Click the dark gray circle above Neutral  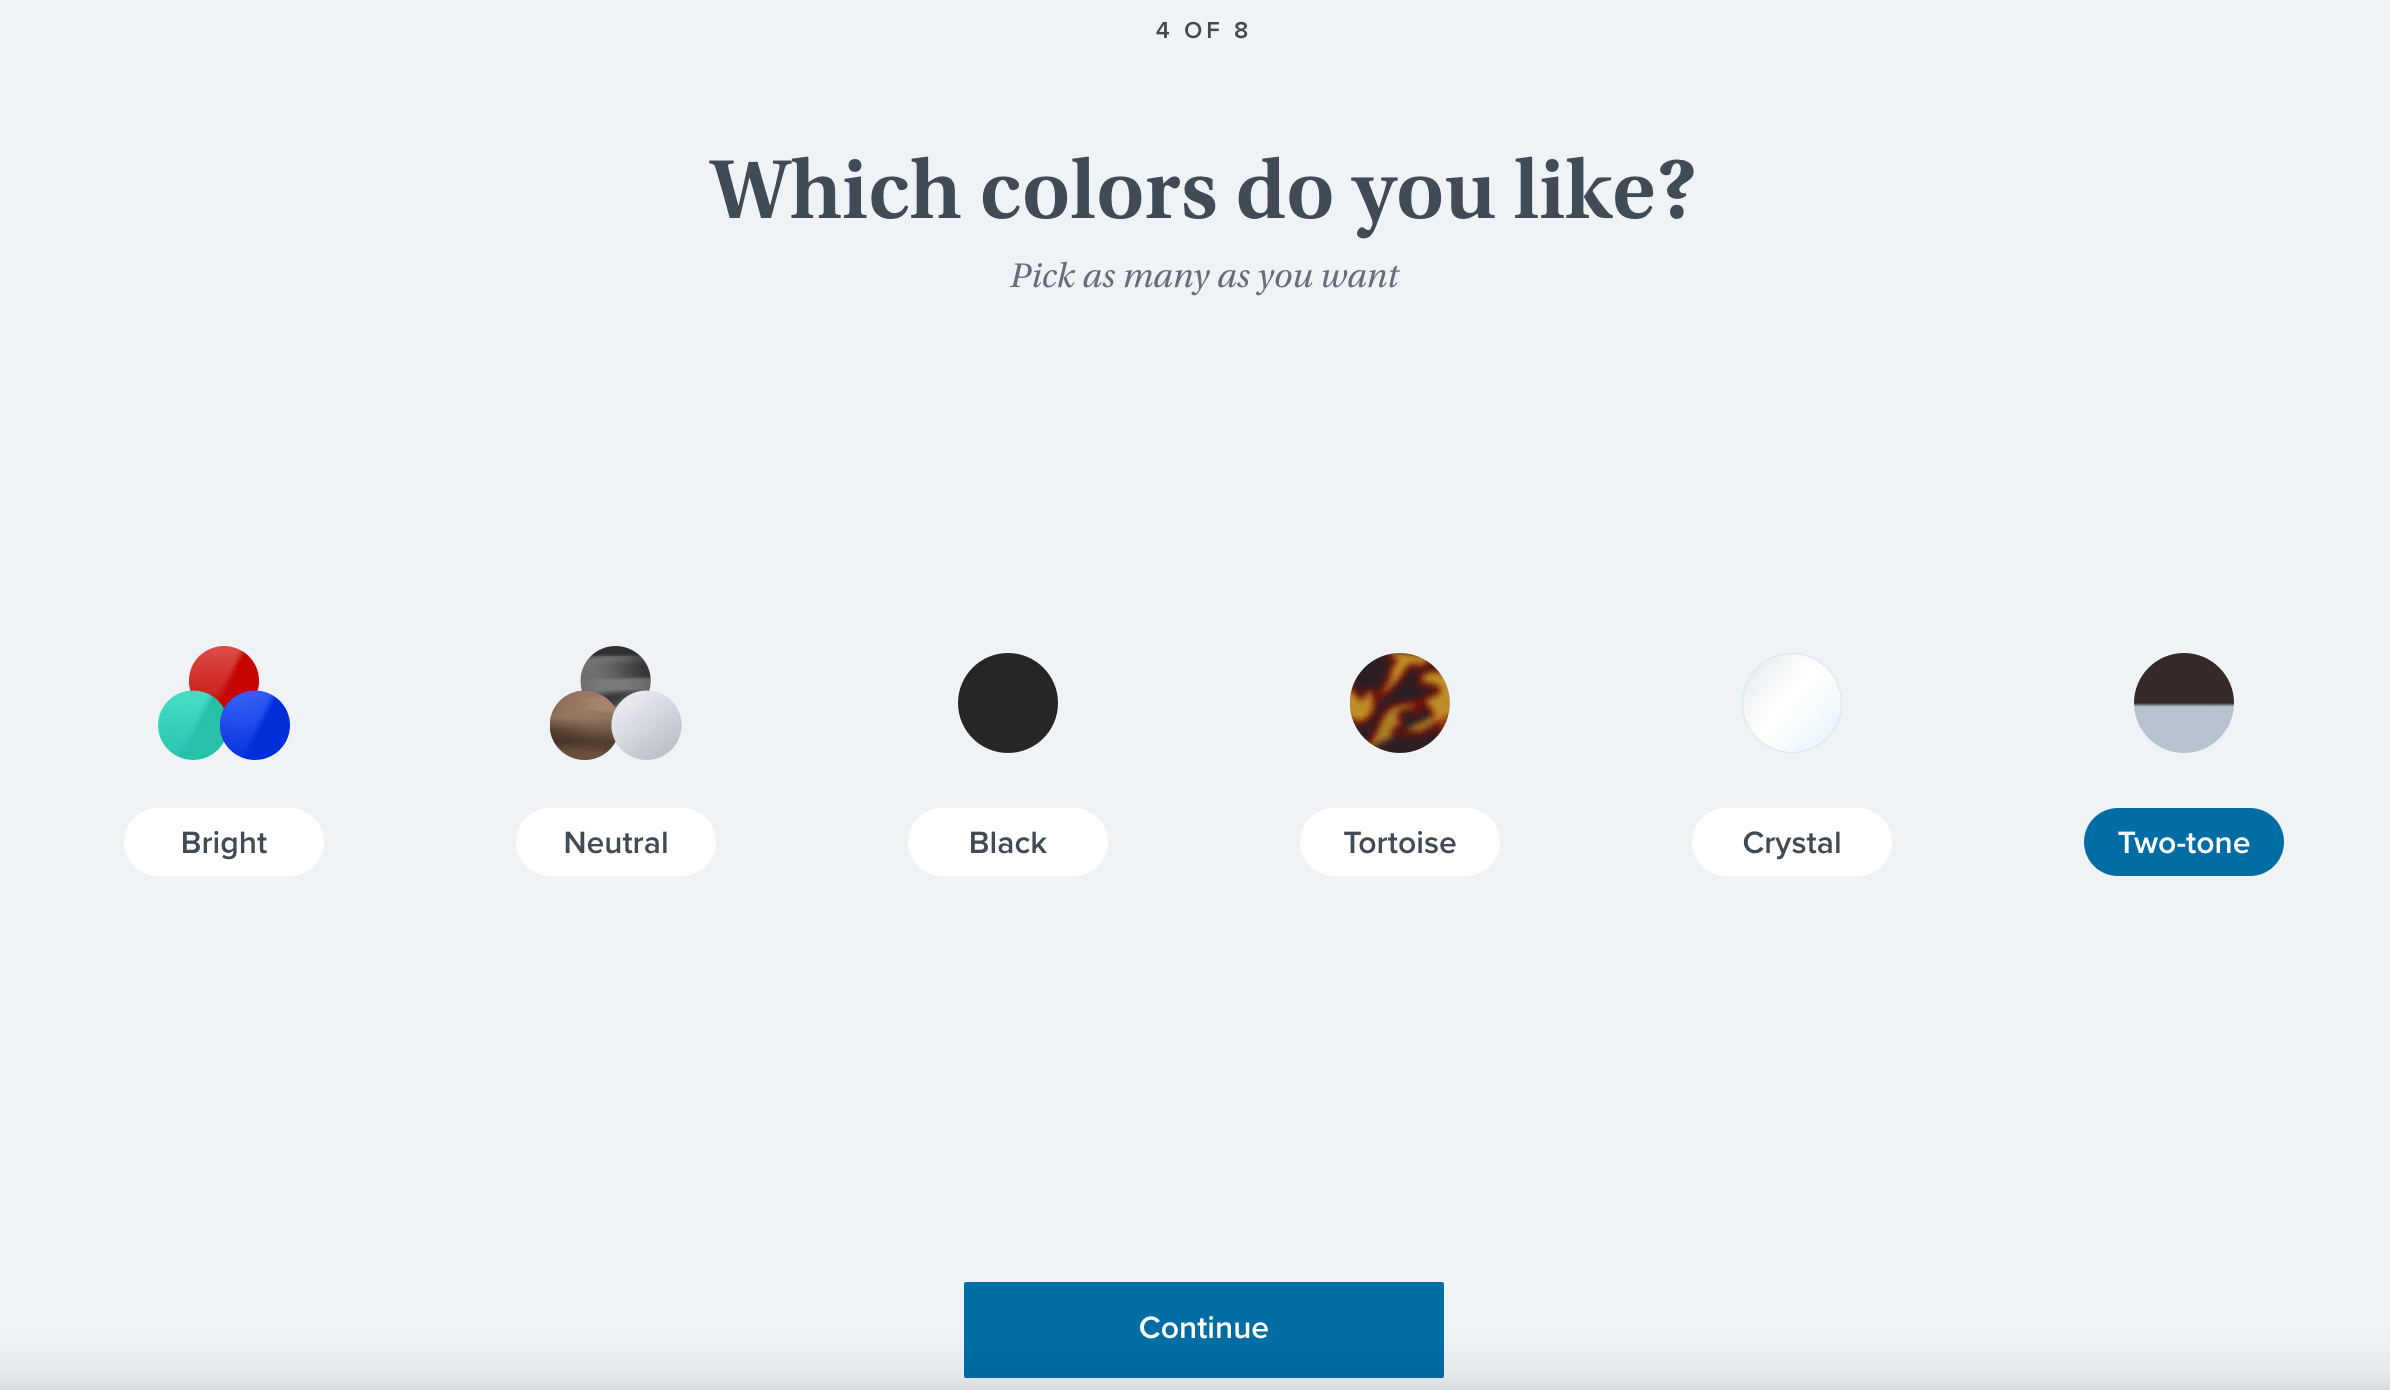click(x=616, y=666)
